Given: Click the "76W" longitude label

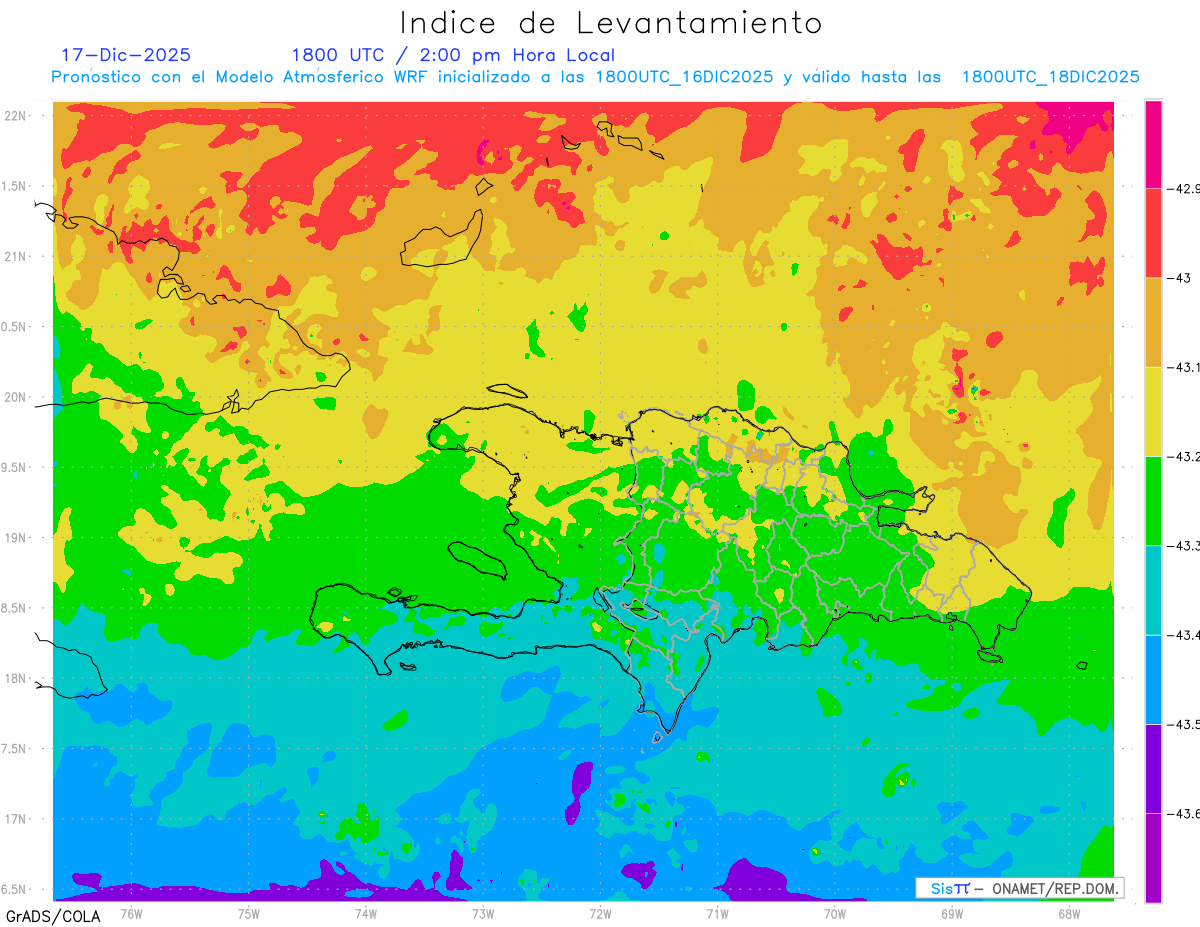Looking at the screenshot, I should (x=131, y=913).
